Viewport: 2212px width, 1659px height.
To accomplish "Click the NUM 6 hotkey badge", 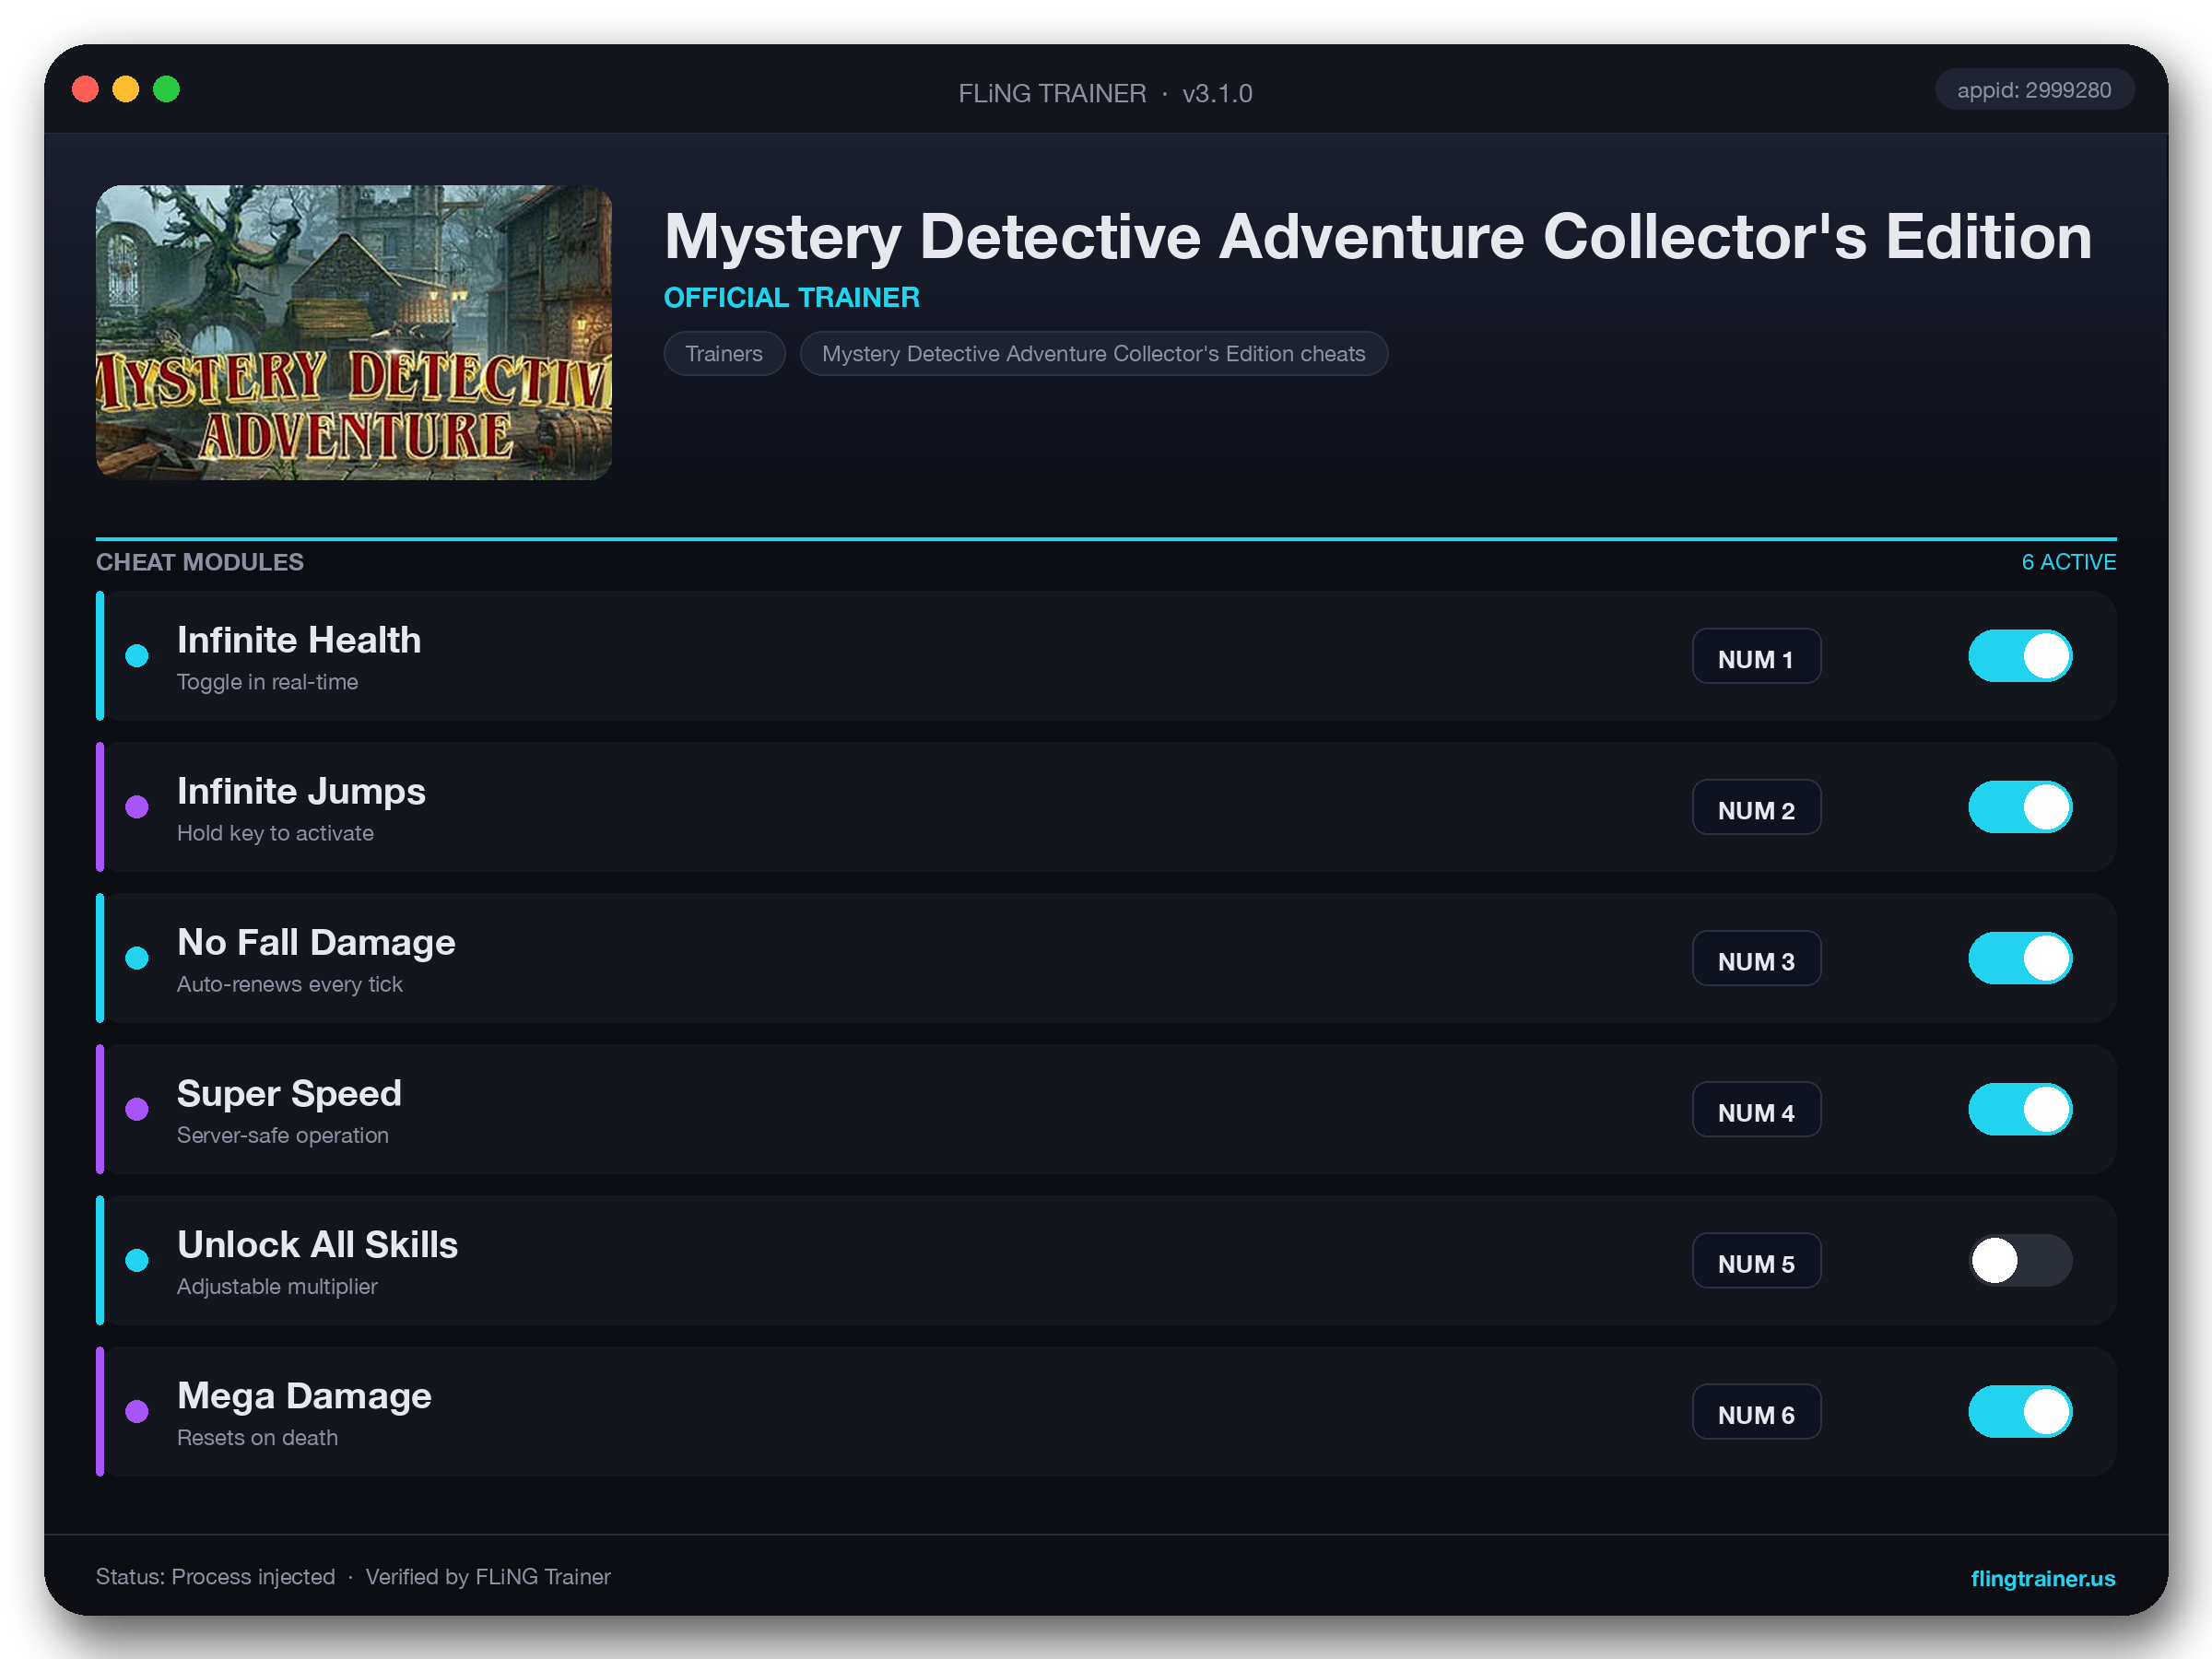I will (1756, 1411).
